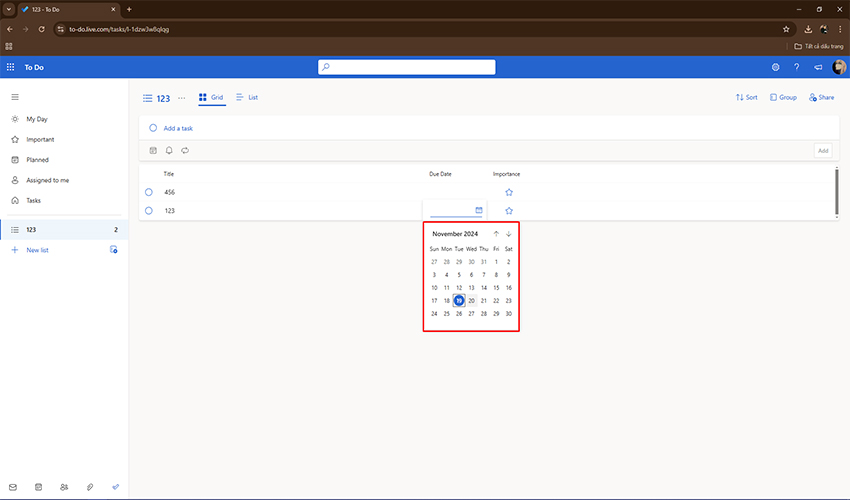The width and height of the screenshot is (850, 500).
Task: Open the app launcher waffle icon
Action: [11, 67]
